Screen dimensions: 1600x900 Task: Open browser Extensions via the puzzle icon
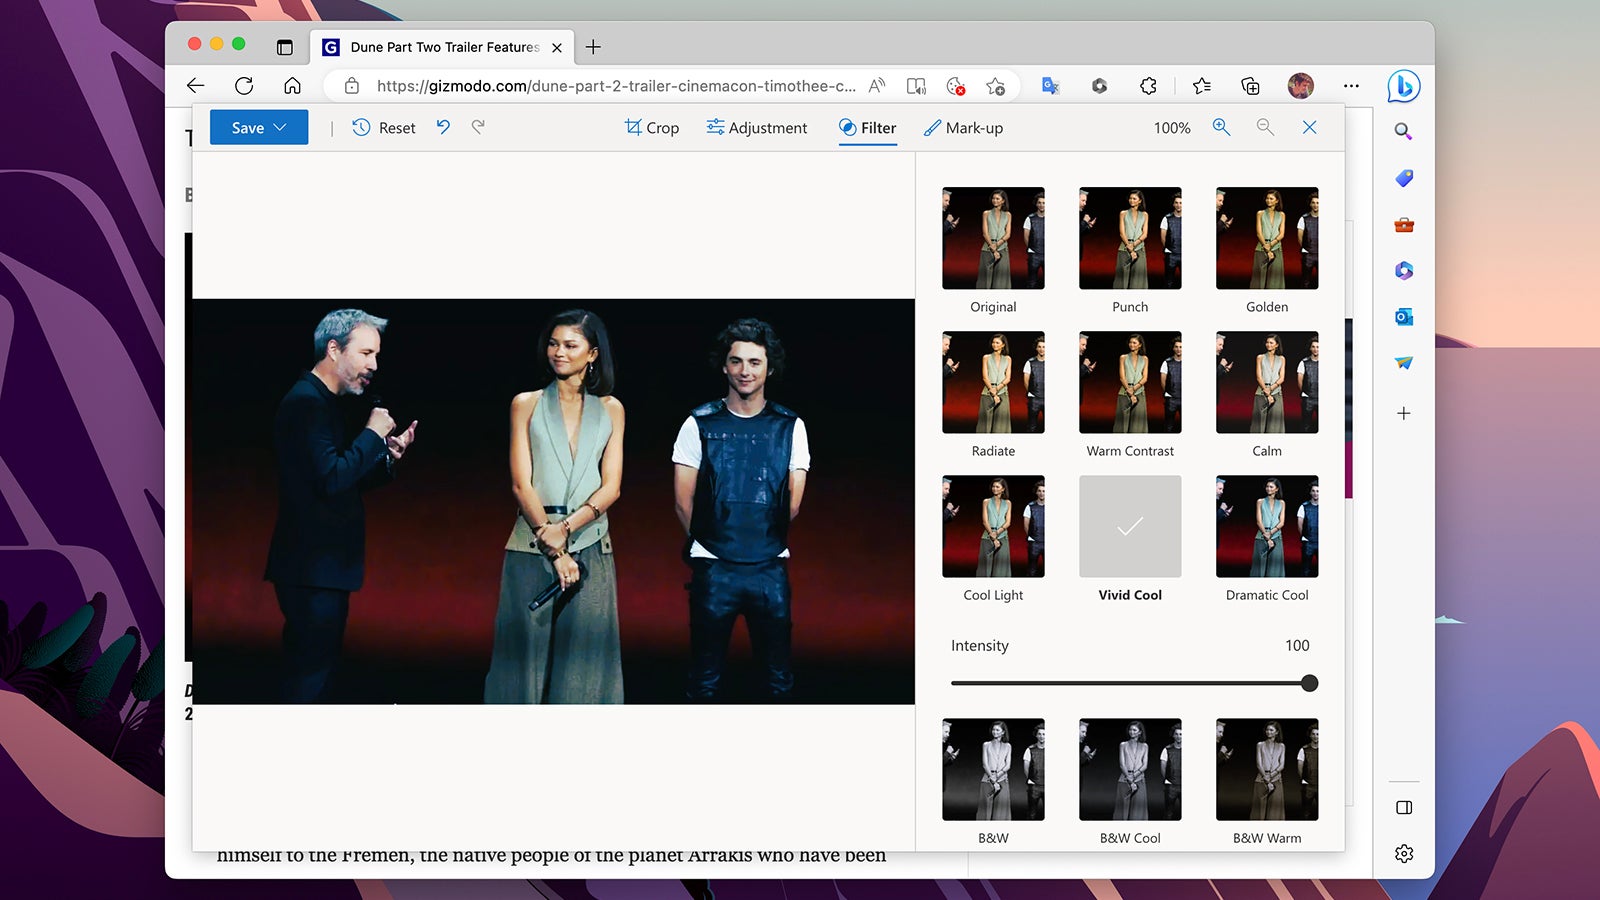(1148, 86)
